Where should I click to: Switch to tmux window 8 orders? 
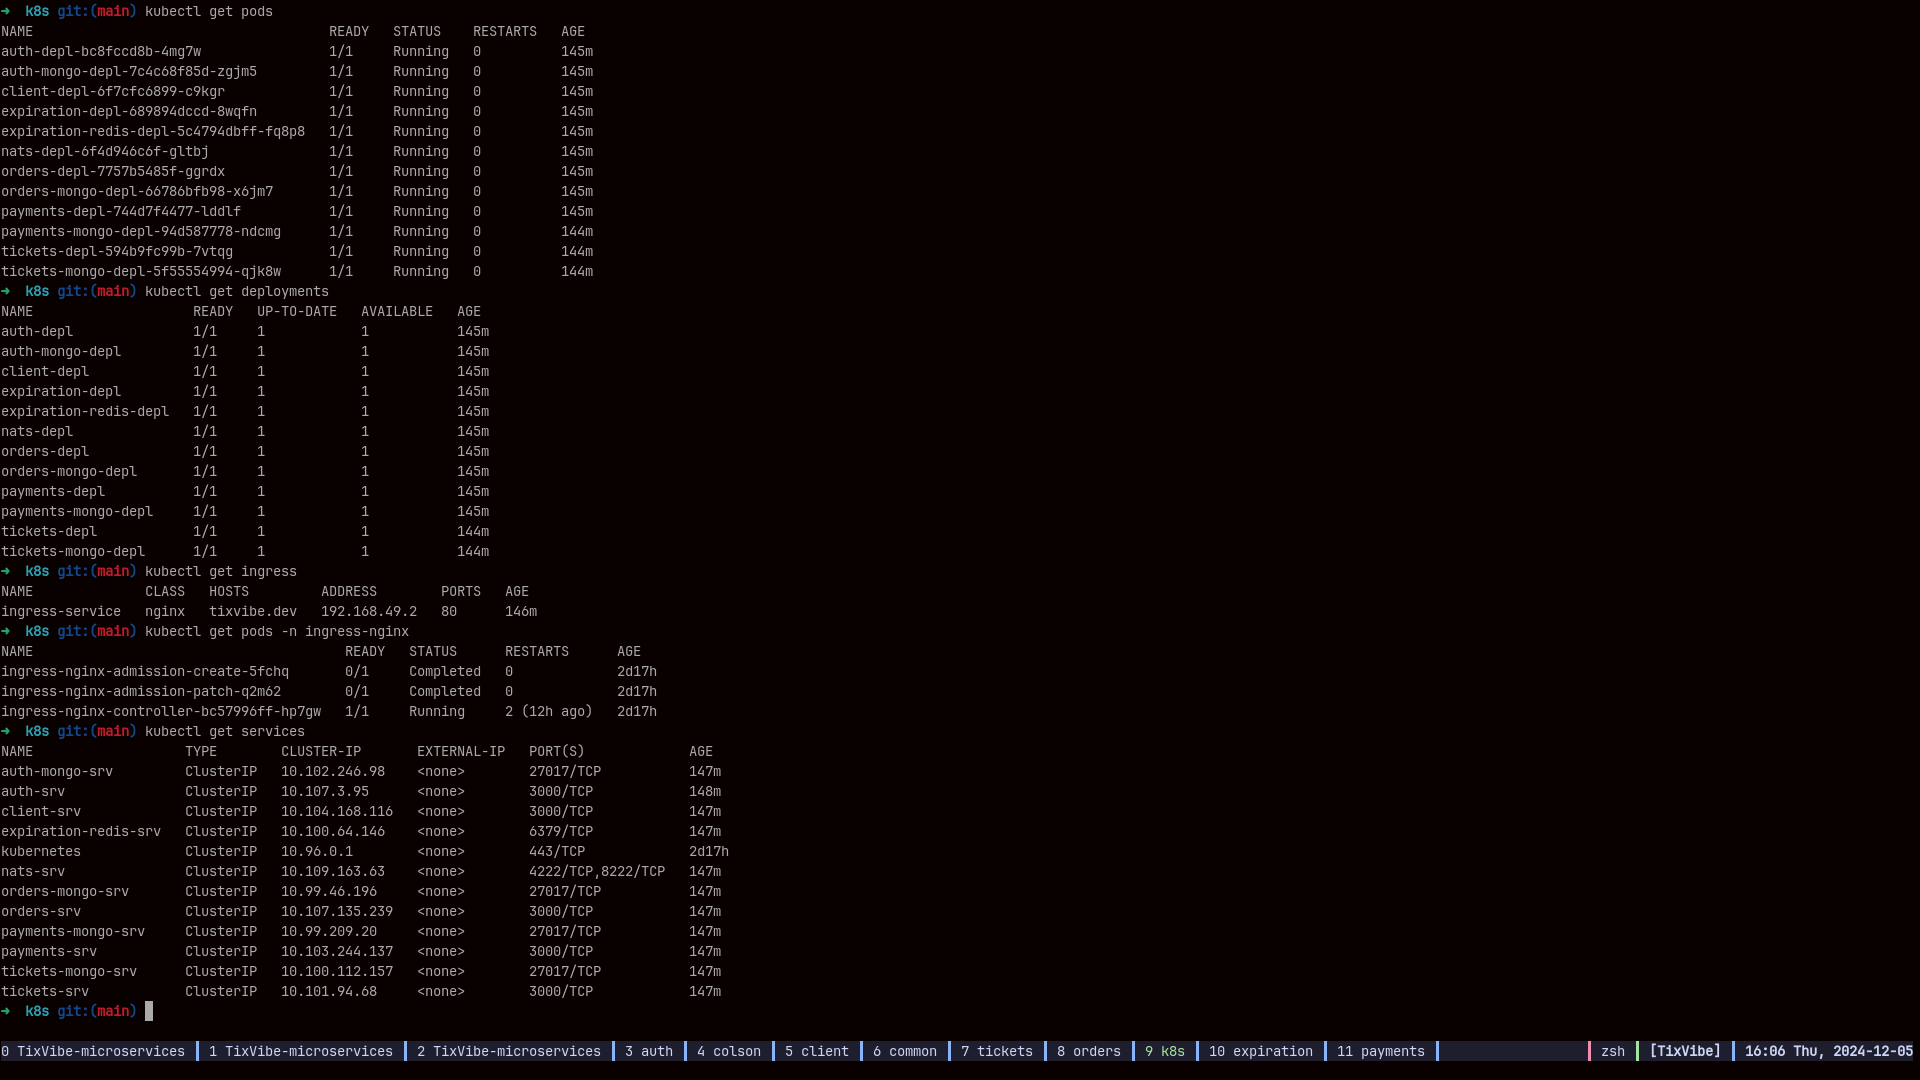pyautogui.click(x=1088, y=1051)
